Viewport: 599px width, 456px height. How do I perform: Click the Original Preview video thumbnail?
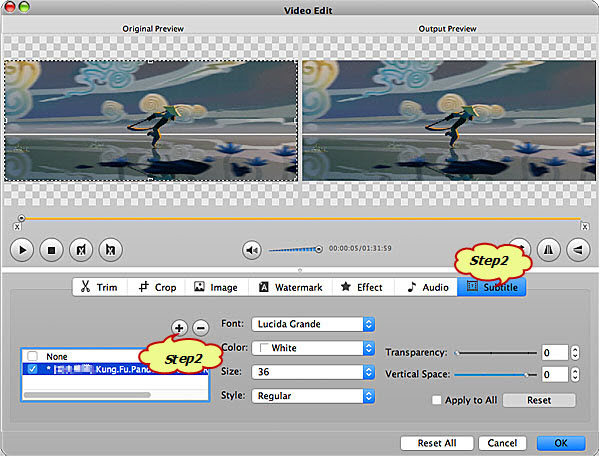point(151,120)
